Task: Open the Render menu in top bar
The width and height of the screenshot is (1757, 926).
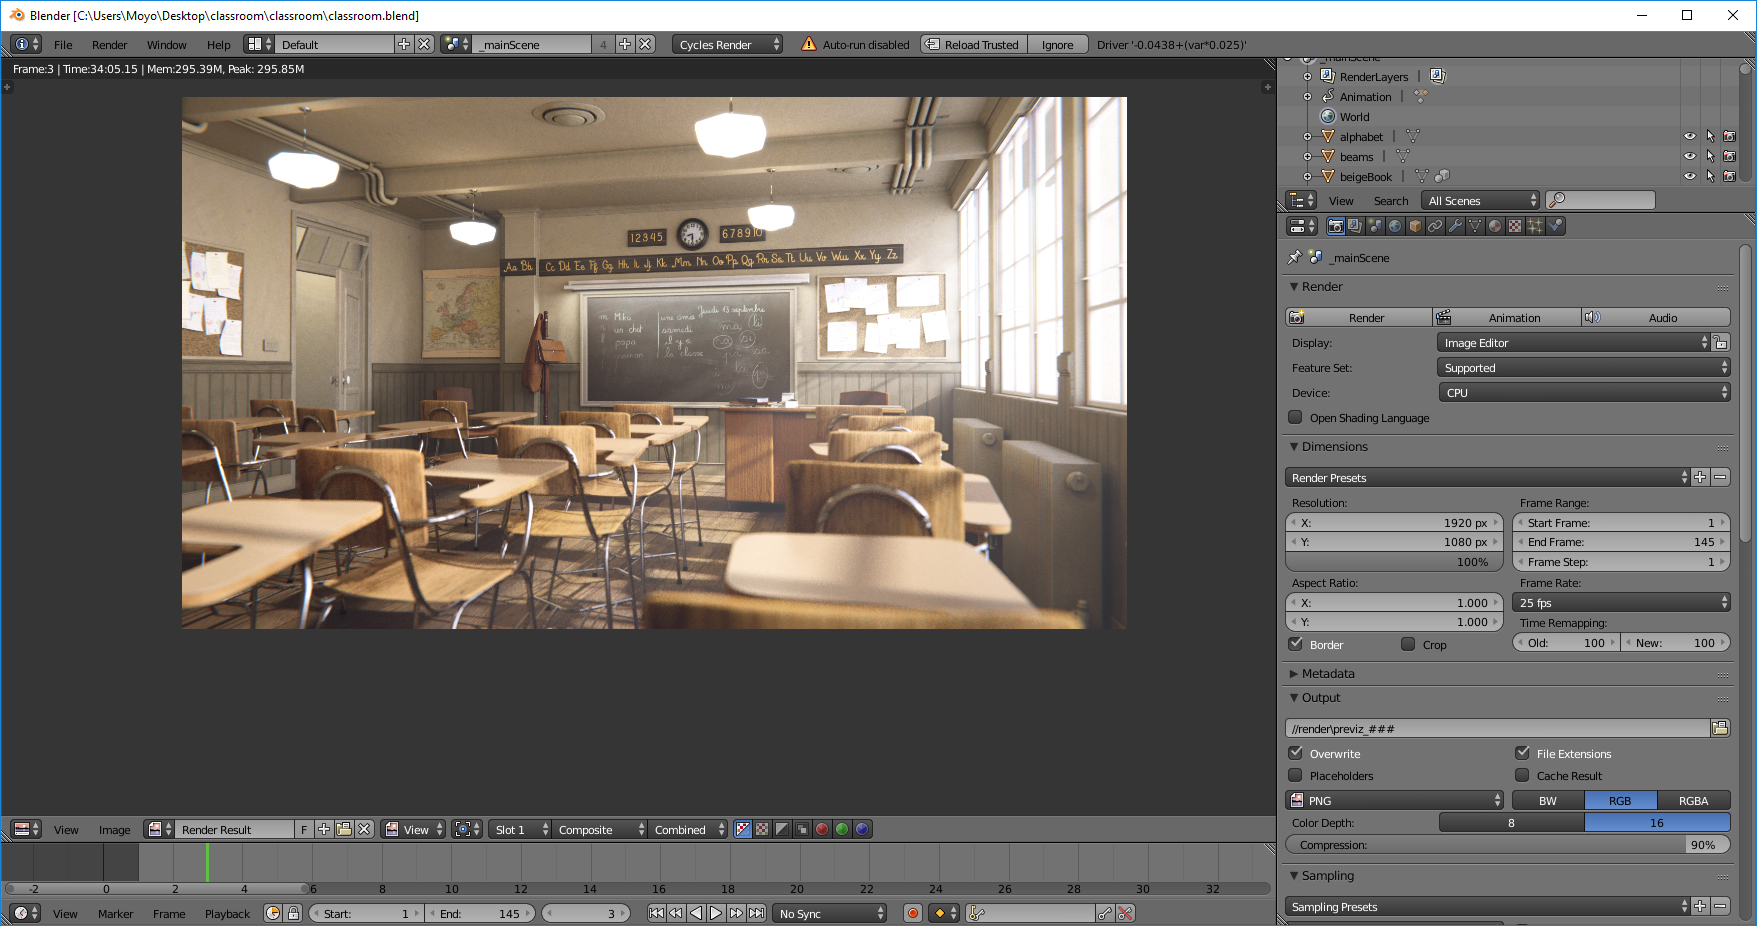Action: click(x=110, y=45)
